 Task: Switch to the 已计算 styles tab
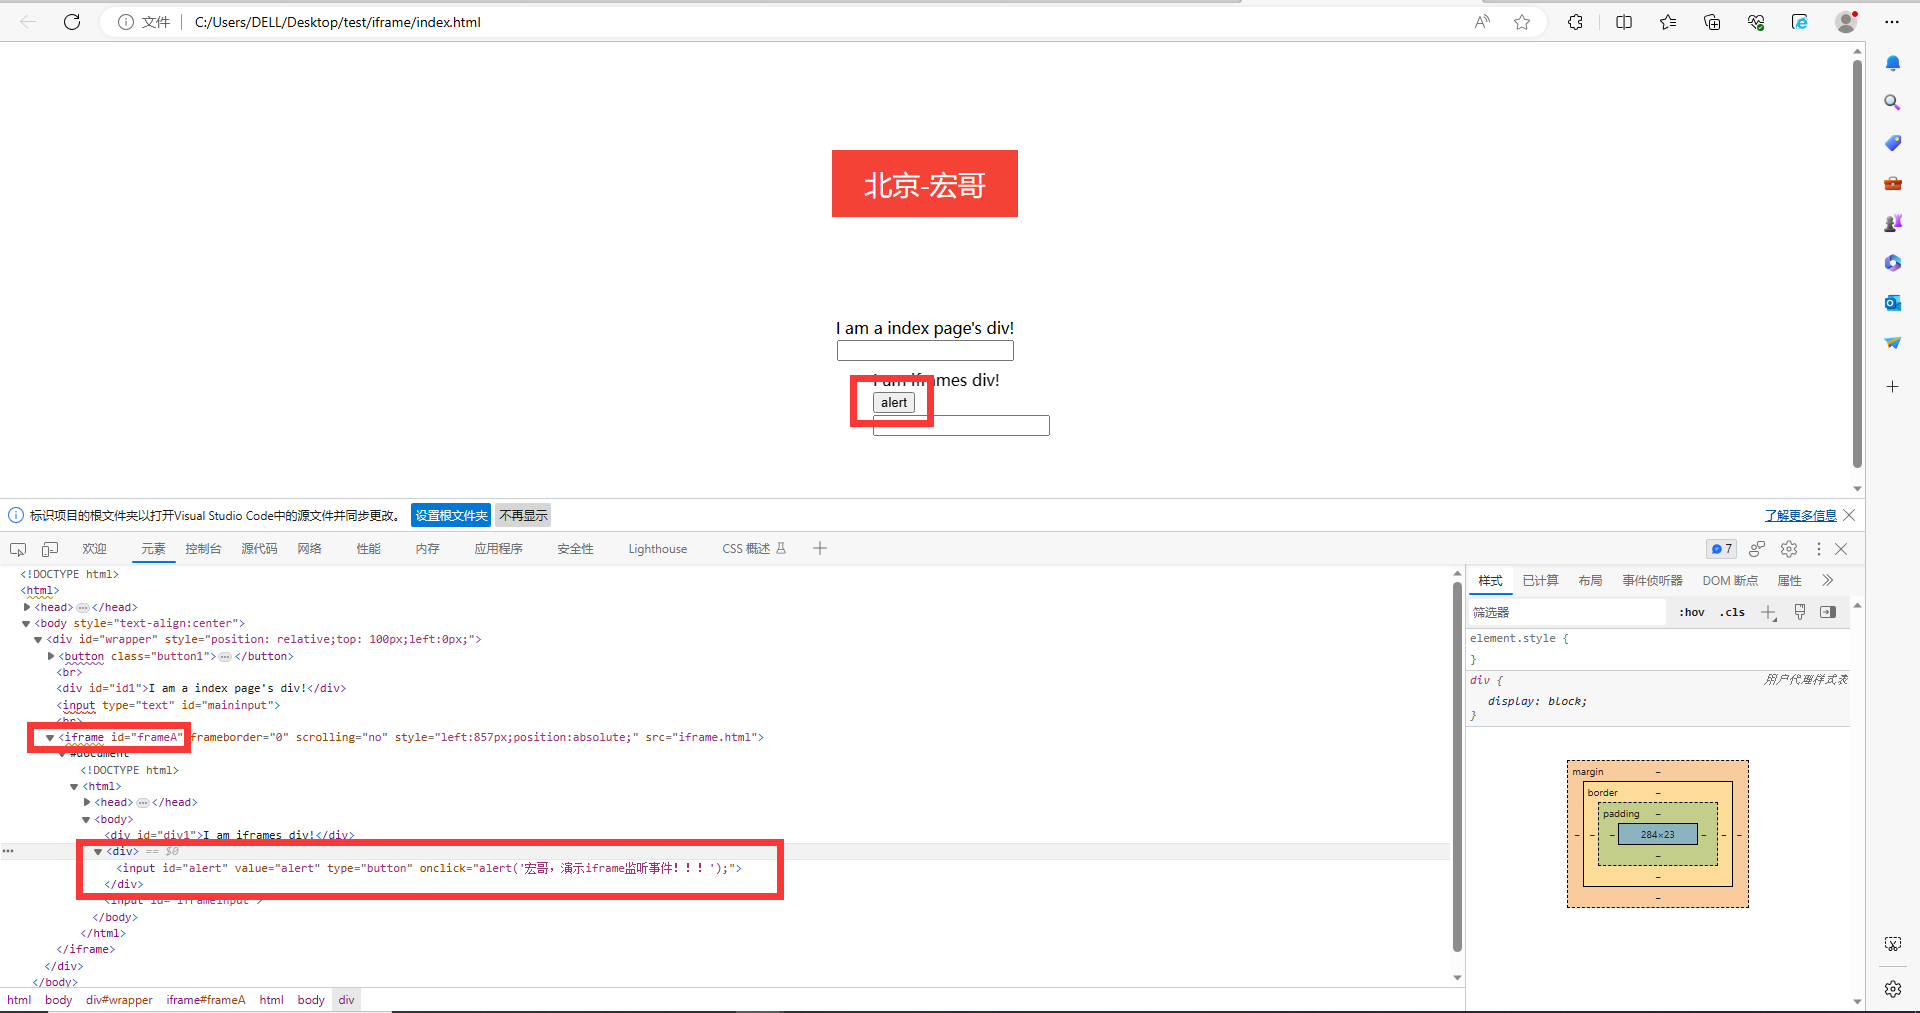point(1539,580)
